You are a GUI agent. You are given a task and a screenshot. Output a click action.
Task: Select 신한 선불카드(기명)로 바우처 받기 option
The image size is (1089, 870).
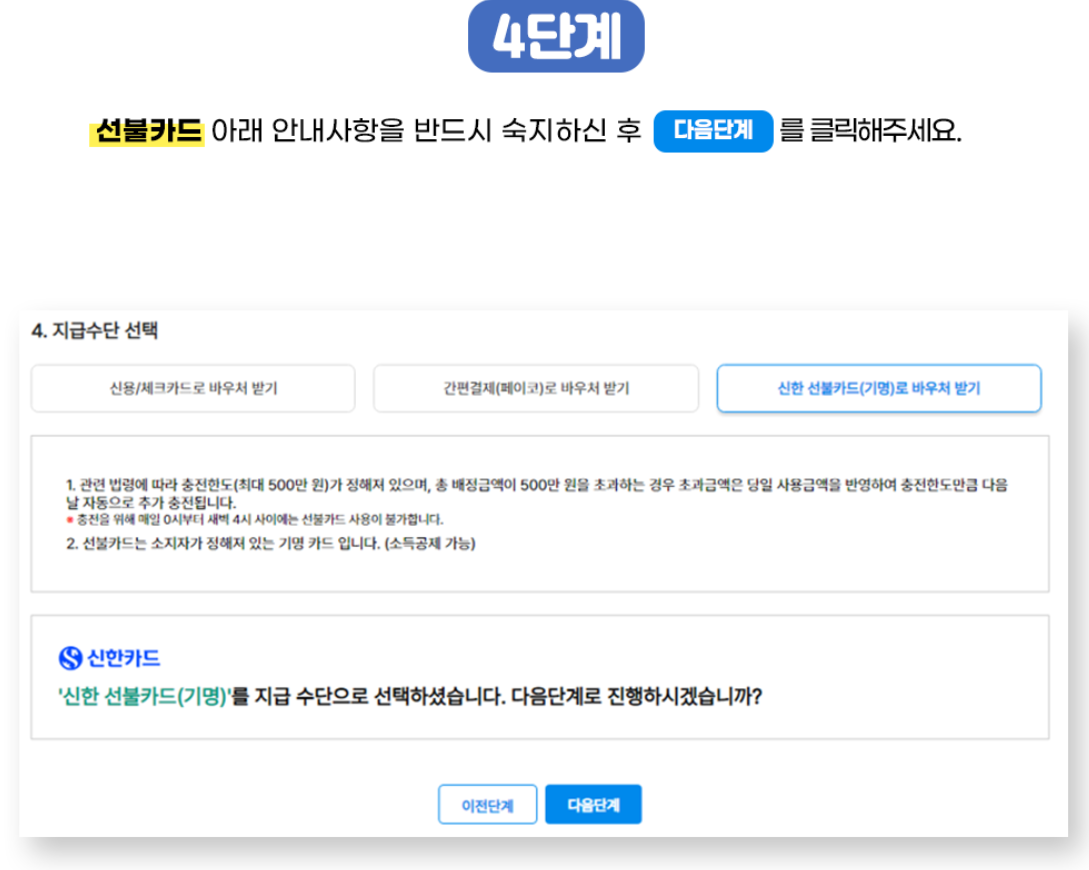[x=879, y=388]
